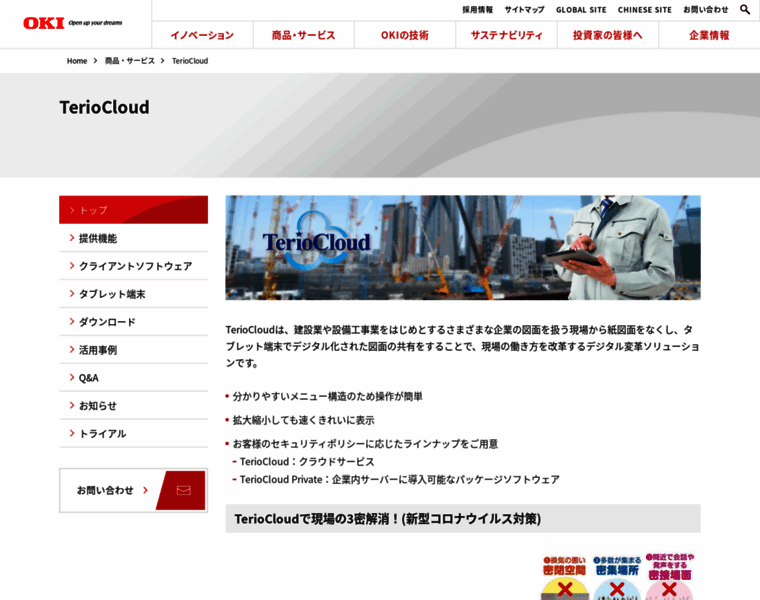The height and width of the screenshot is (600, 760).
Task: Select 提供機能 in the sidebar
Action: click(x=98, y=238)
